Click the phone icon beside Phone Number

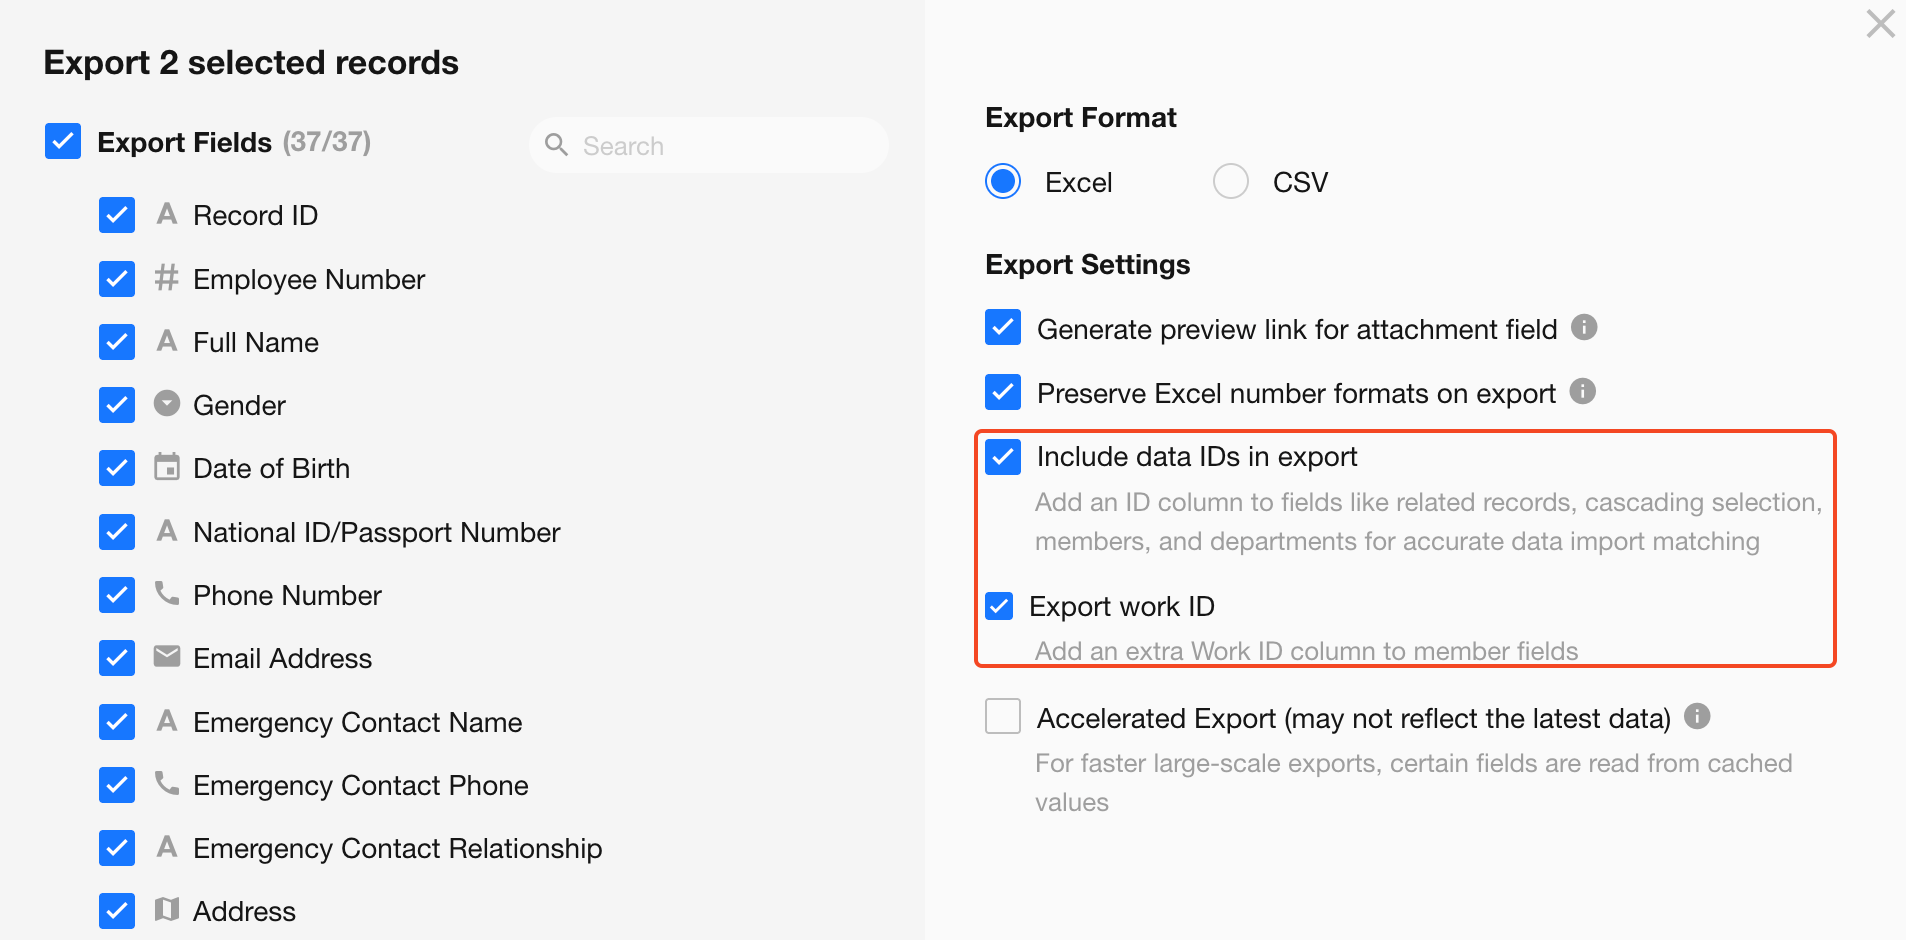167,593
